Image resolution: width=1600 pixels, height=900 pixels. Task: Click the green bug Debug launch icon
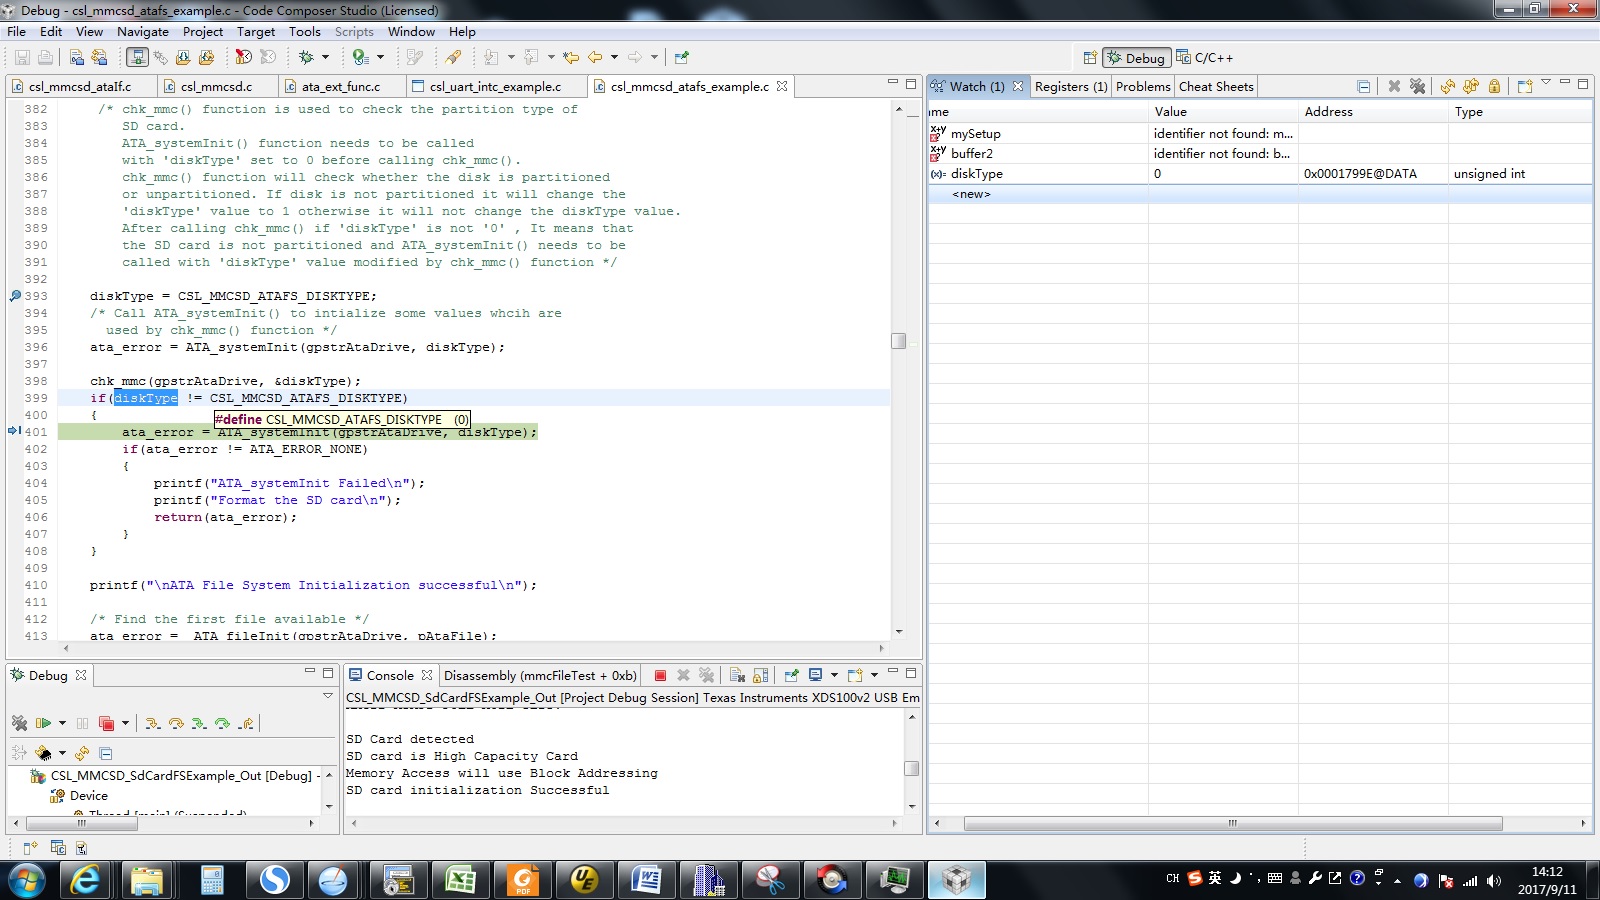(306, 58)
